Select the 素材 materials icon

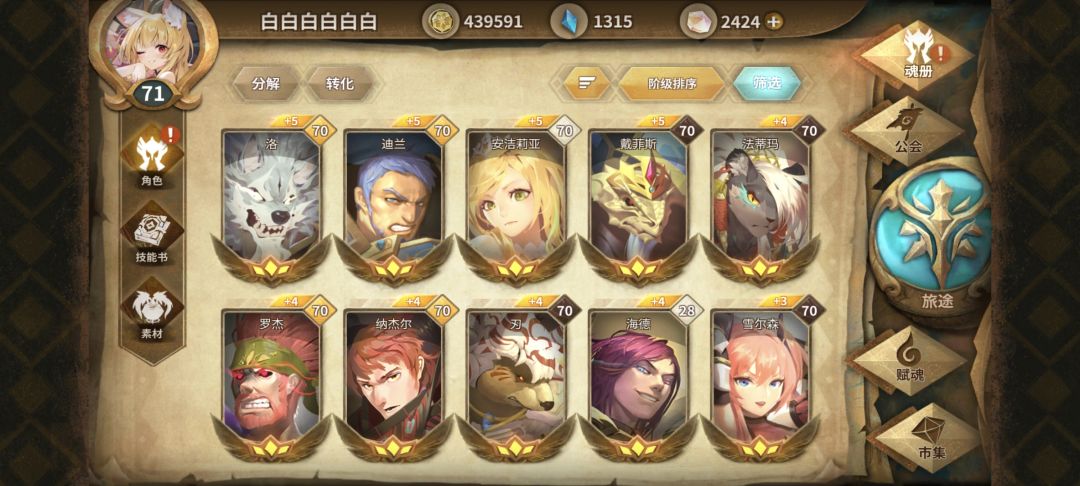152,312
